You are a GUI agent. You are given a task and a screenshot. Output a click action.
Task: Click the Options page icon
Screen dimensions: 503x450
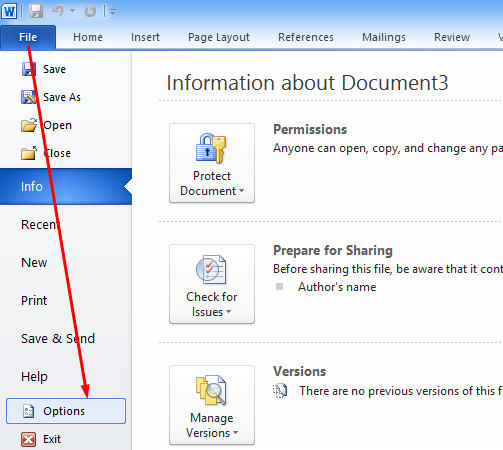[x=28, y=411]
